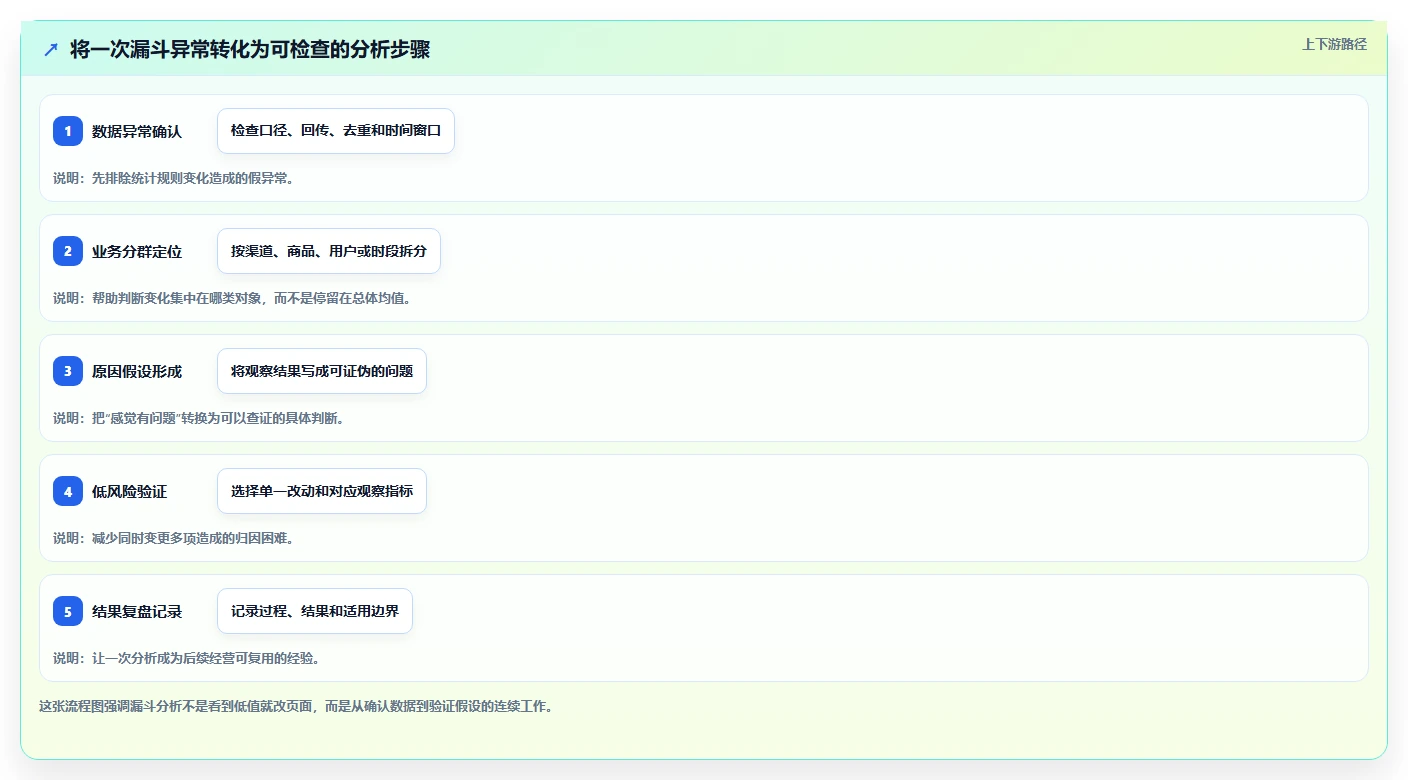Click the number 1 step badge
The height and width of the screenshot is (780, 1408).
(x=68, y=131)
